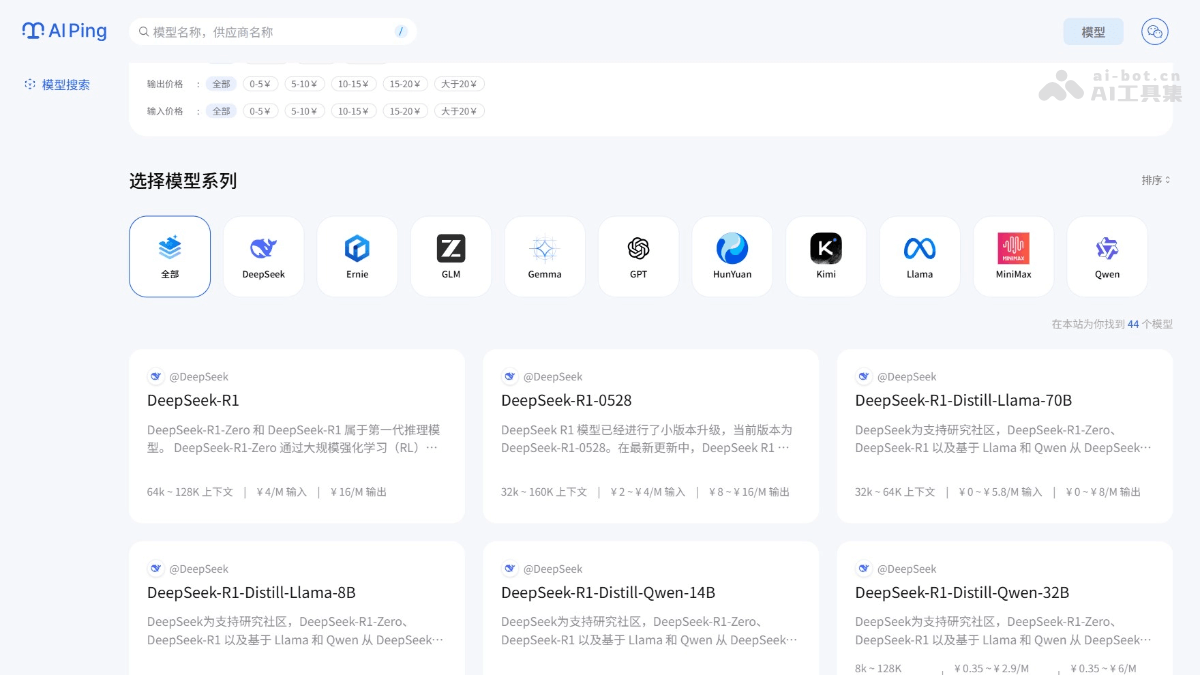Select the 全部 all-series tile
Screen dimensions: 1200x675
(x=170, y=256)
